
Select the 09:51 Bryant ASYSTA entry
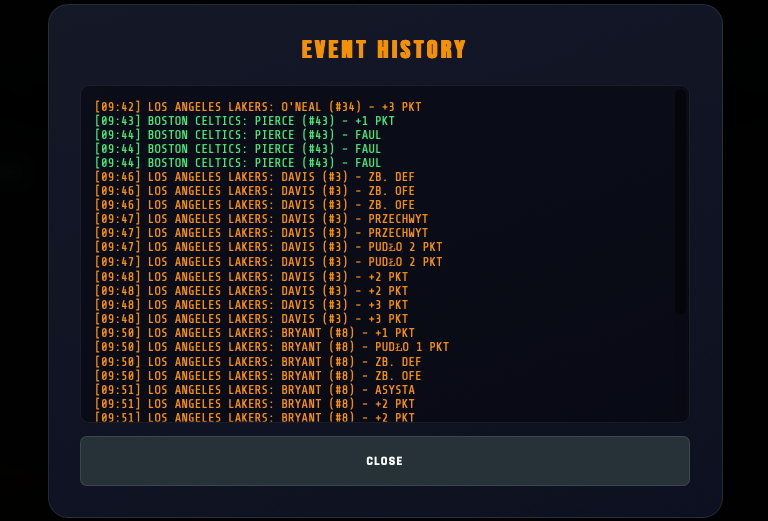click(255, 390)
